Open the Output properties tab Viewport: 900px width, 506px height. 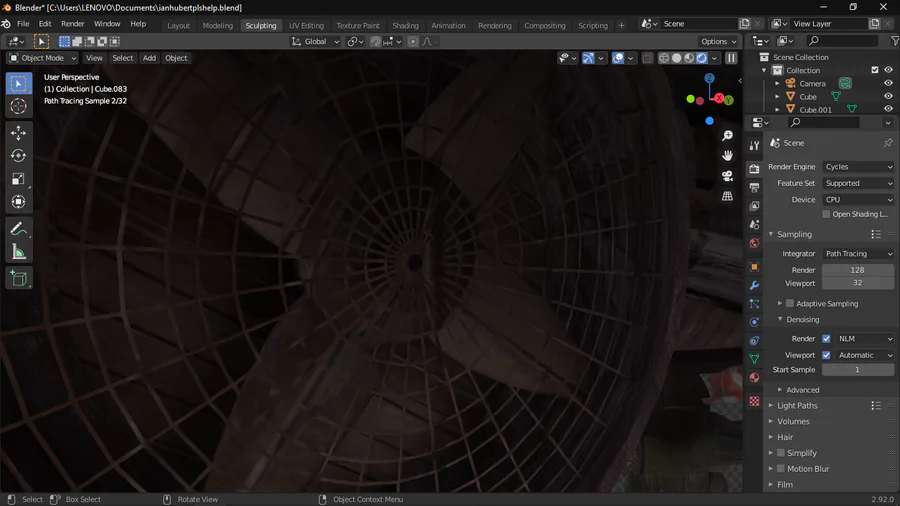(754, 188)
